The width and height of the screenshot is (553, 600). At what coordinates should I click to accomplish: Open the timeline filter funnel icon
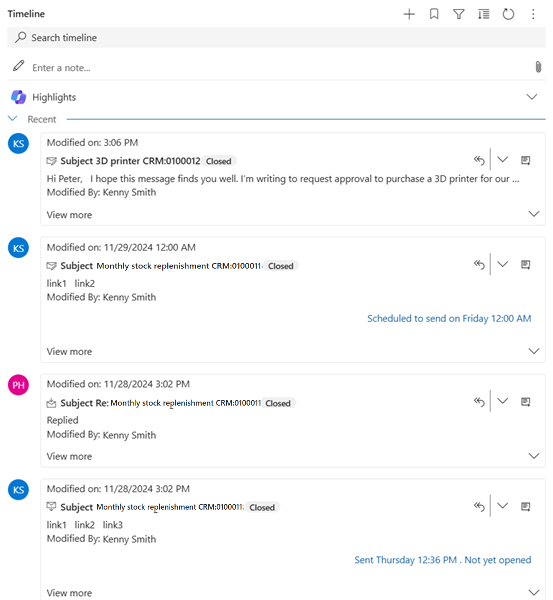(x=458, y=15)
